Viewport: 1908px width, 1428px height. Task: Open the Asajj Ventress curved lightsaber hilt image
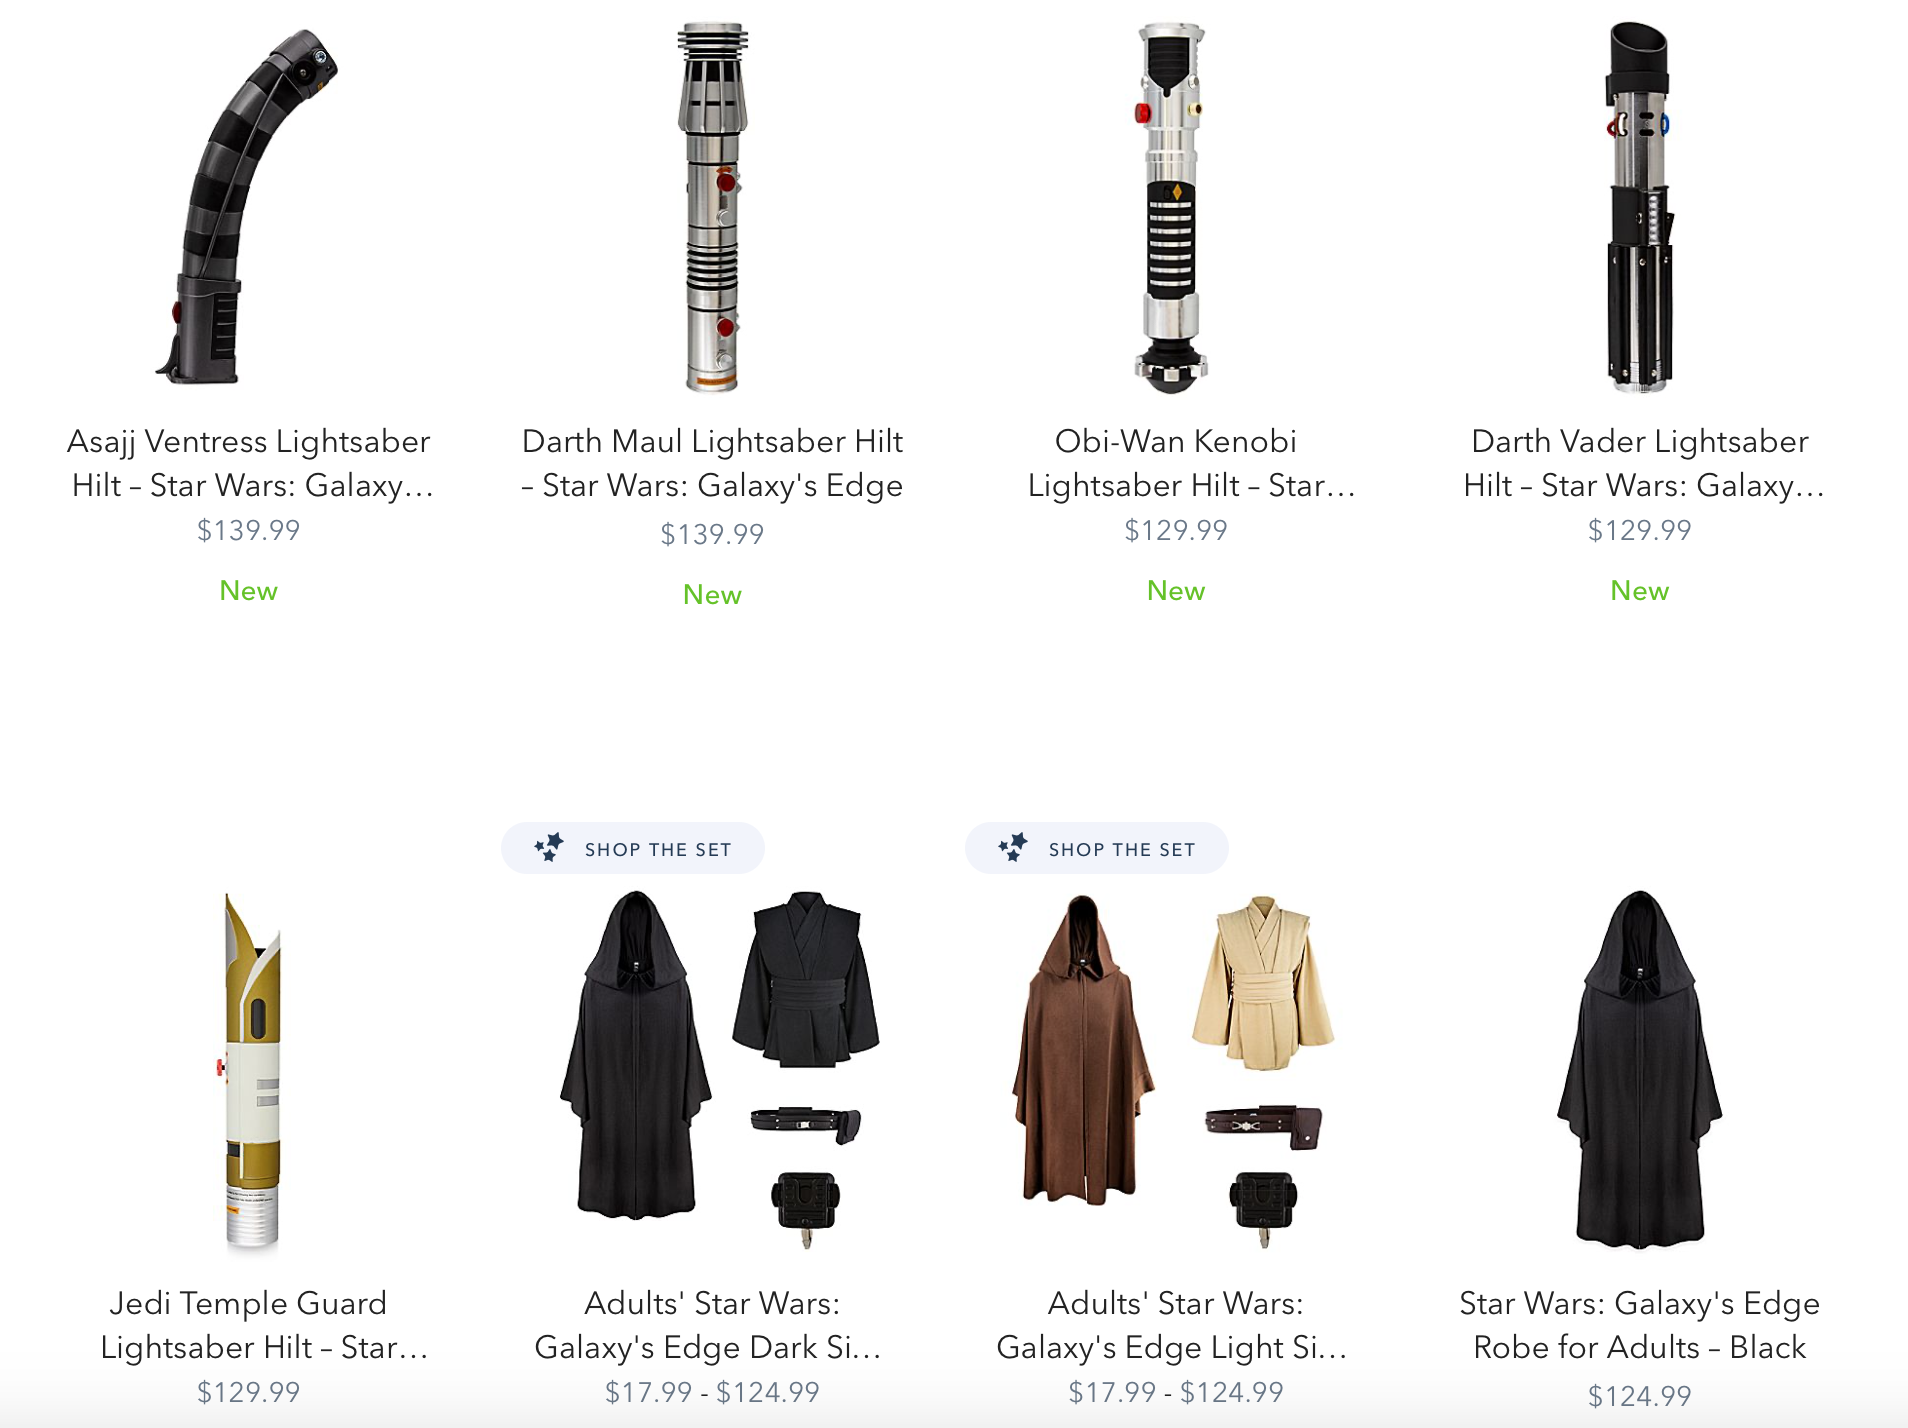248,206
